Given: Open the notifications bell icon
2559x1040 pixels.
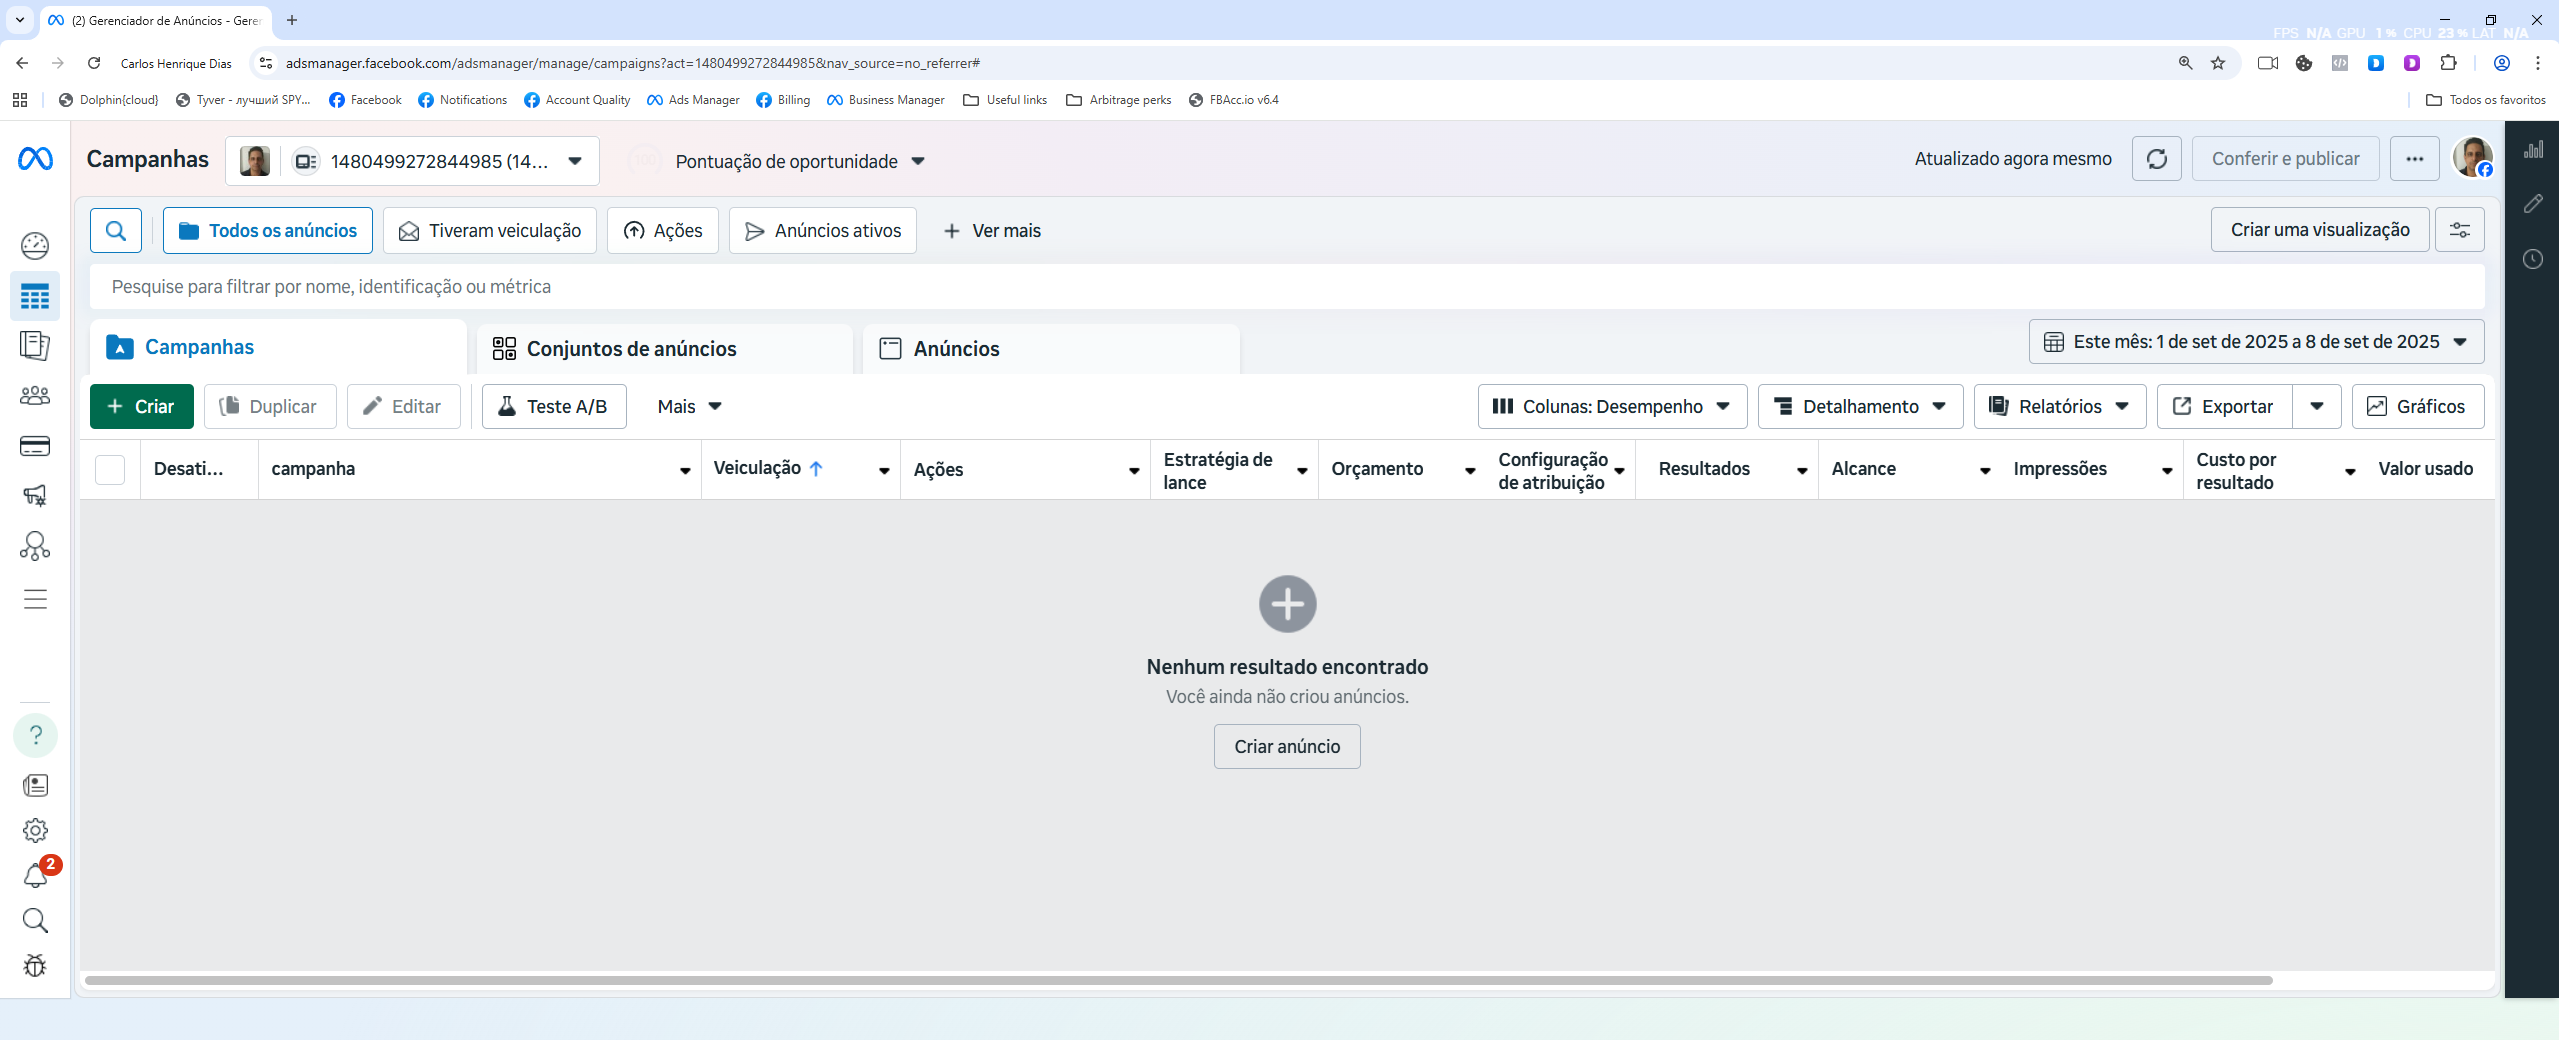Looking at the screenshot, I should [x=35, y=876].
